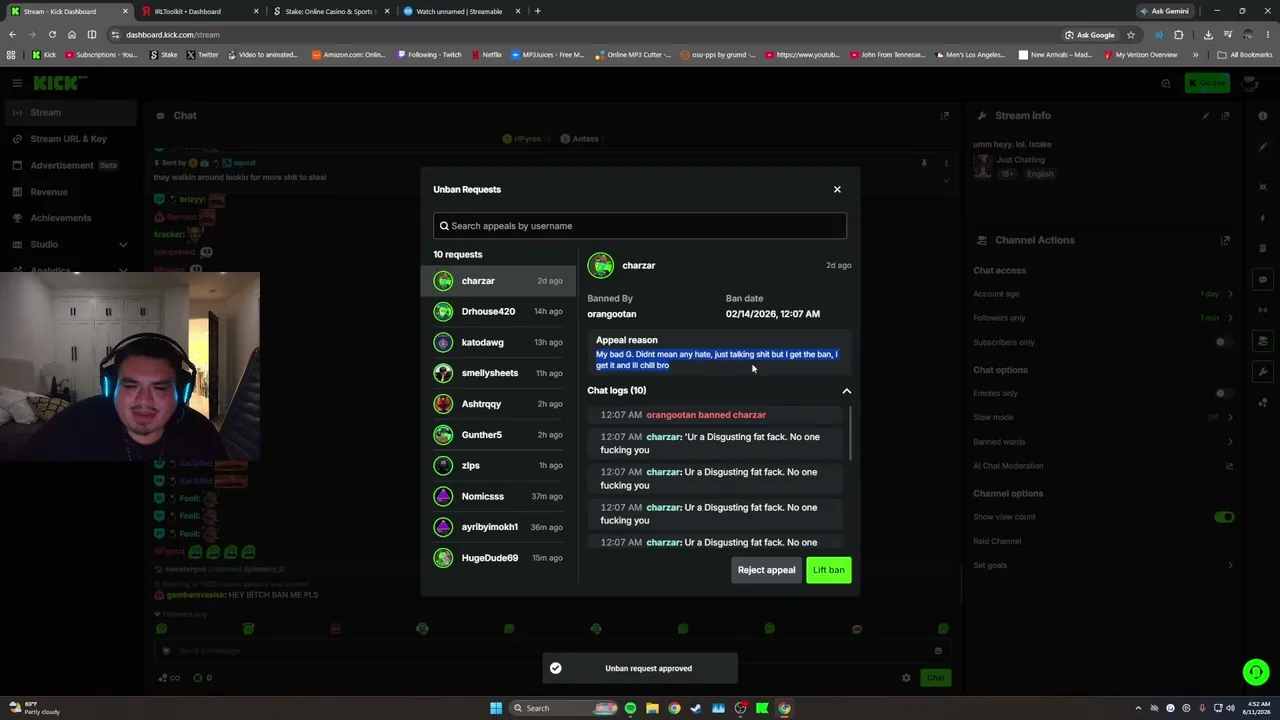Image resolution: width=1280 pixels, height=720 pixels.
Task: Close the Unban Requests dialog
Action: (x=837, y=189)
